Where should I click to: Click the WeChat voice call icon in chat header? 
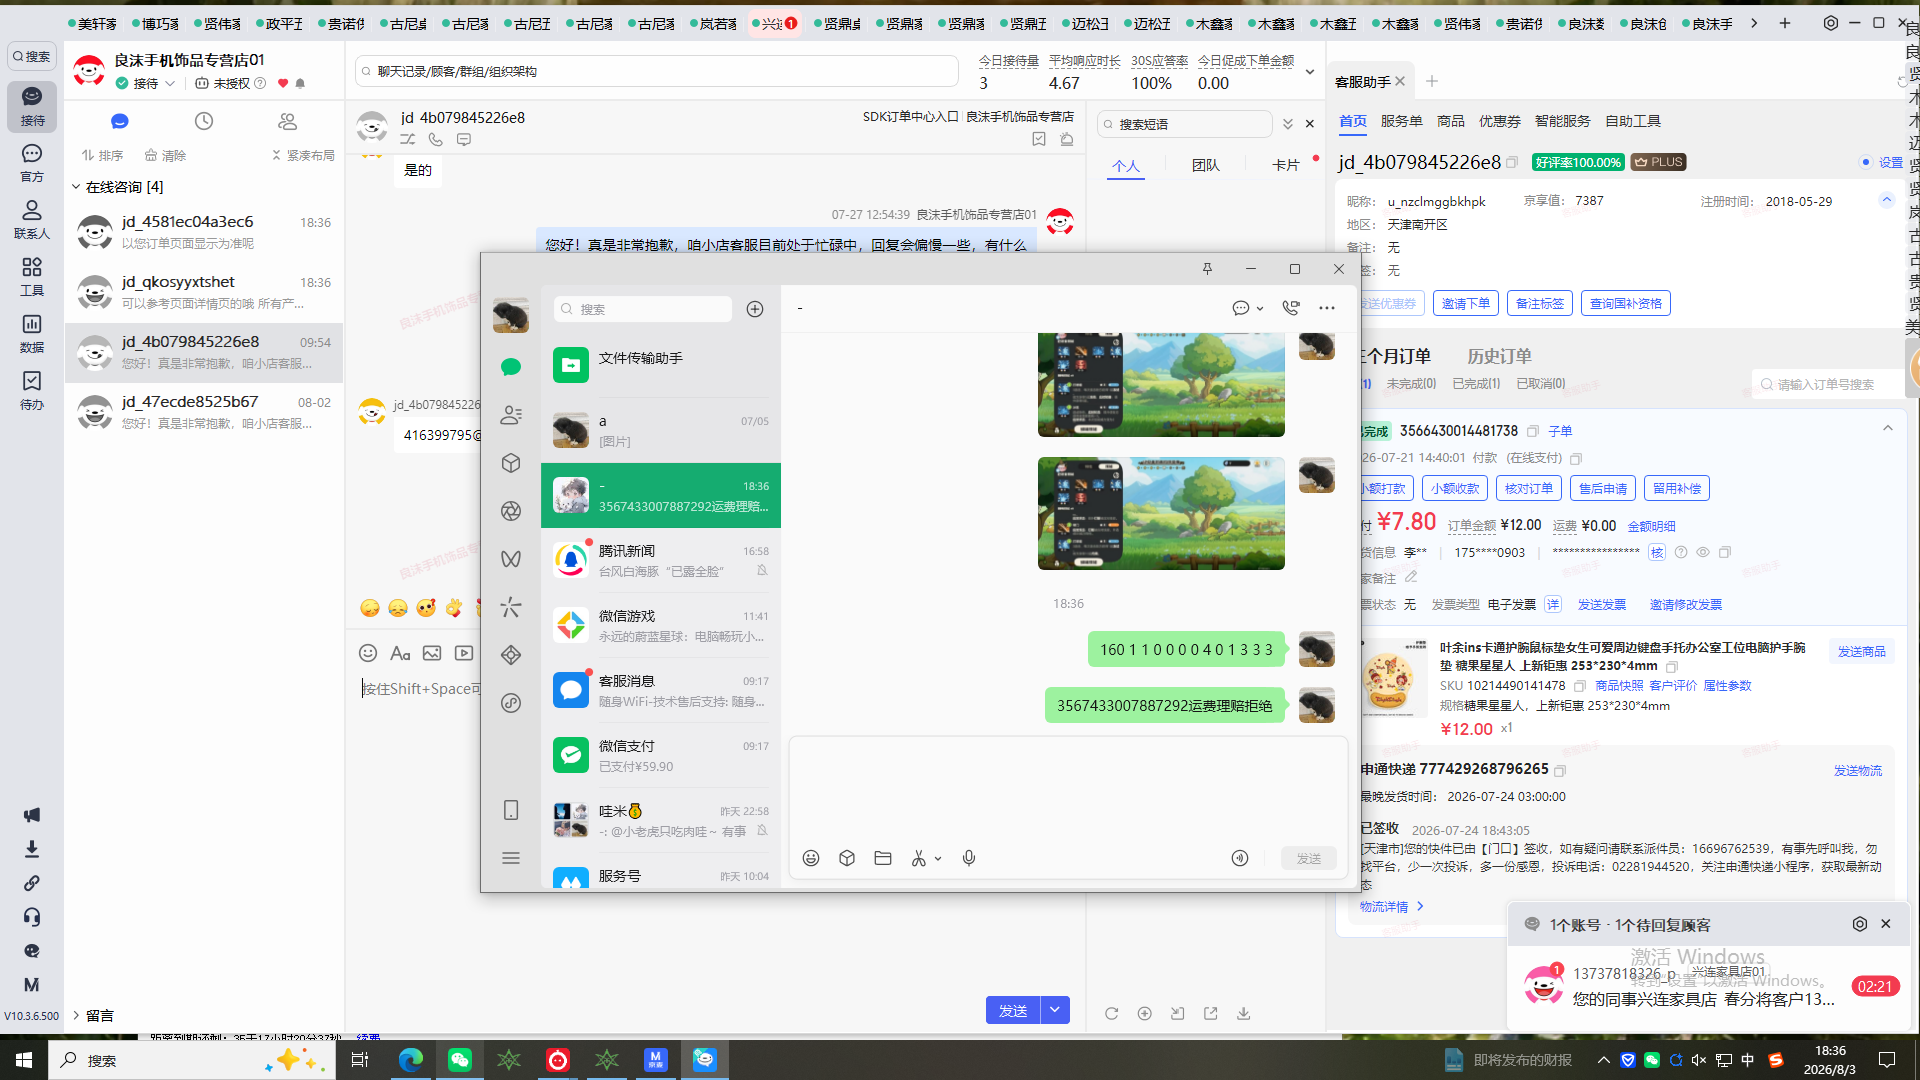coord(1291,308)
